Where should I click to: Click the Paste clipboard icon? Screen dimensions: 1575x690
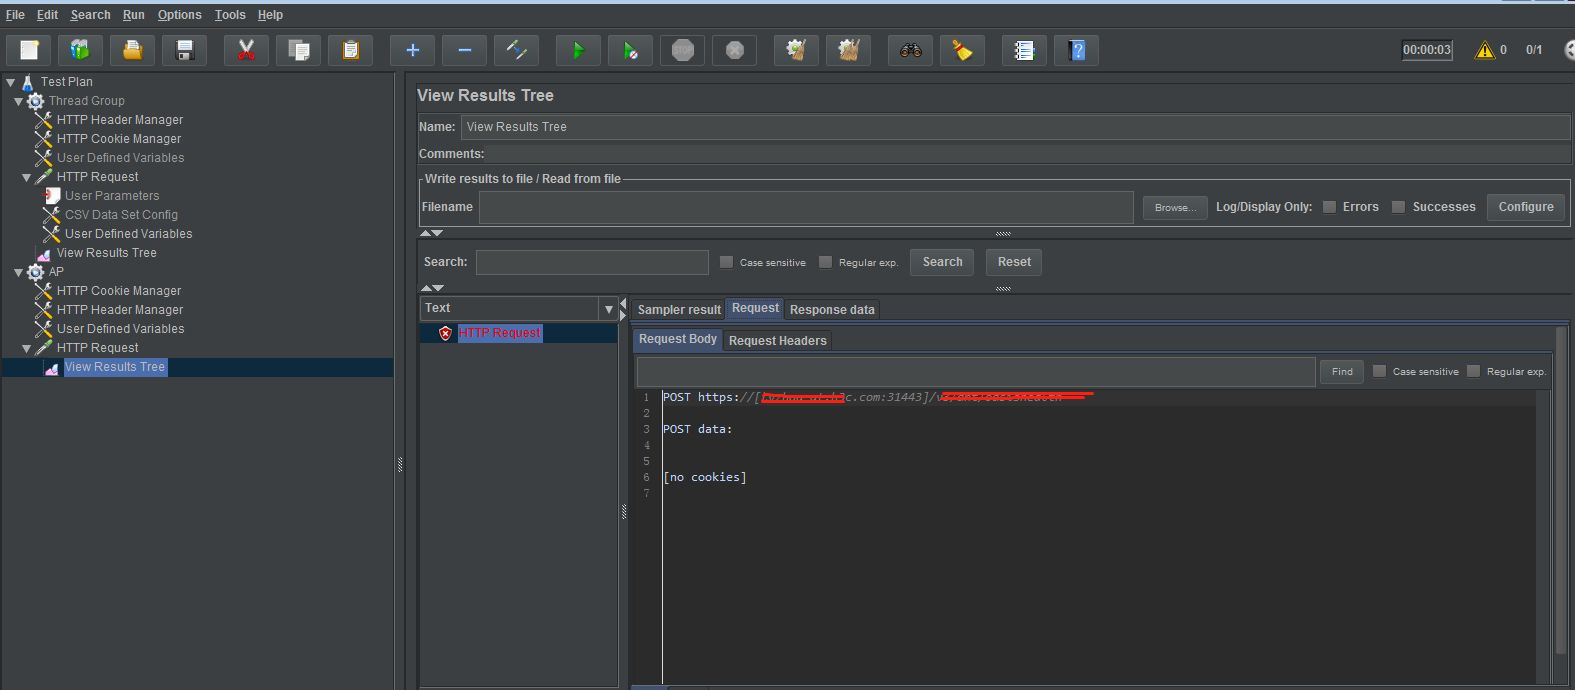[x=350, y=50]
